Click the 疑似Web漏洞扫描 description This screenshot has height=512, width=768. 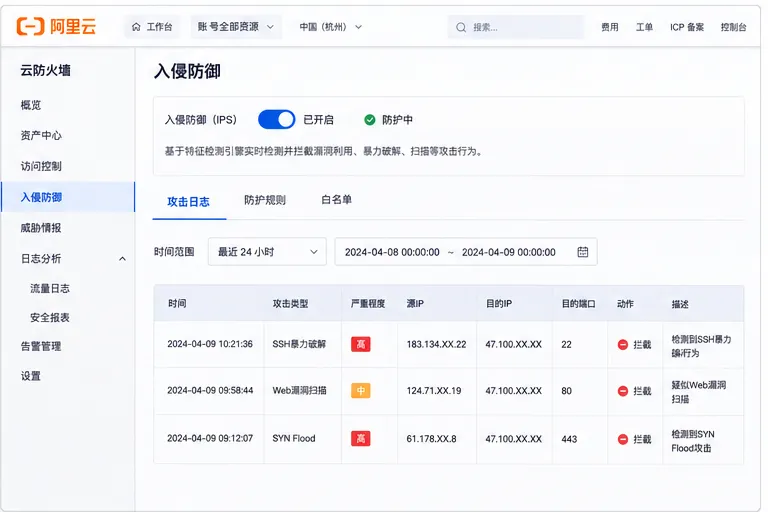[x=699, y=392]
